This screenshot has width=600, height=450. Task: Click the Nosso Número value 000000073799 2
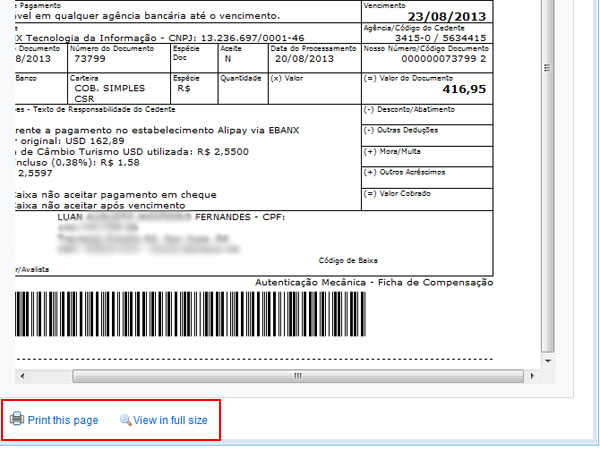(443, 59)
